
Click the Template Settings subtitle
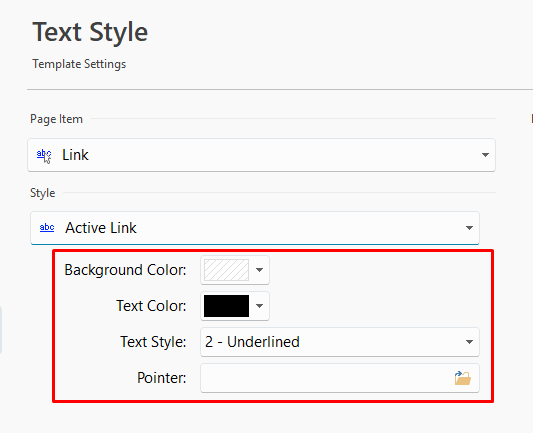[79, 64]
